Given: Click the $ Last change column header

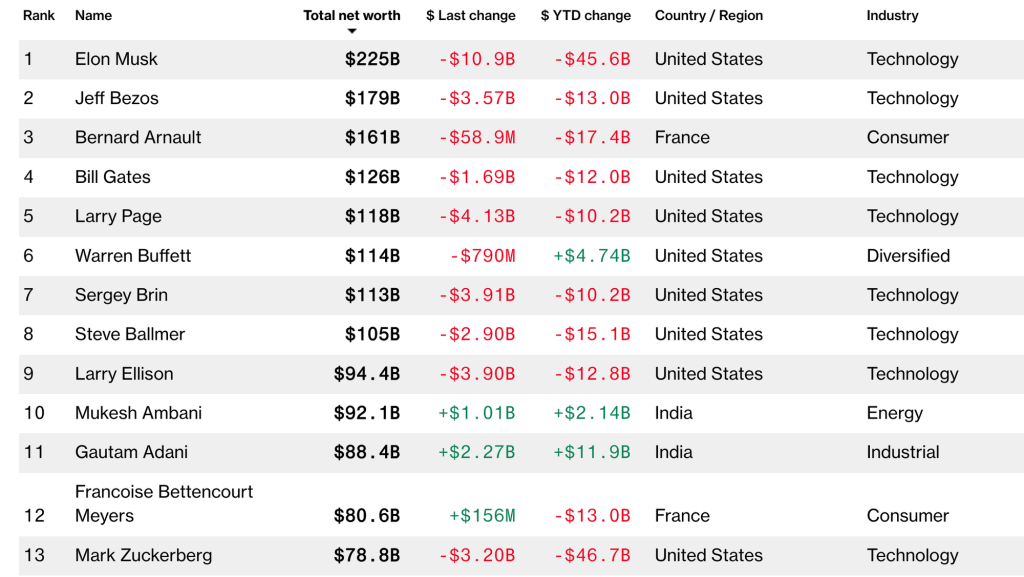Looking at the screenshot, I should (x=471, y=15).
